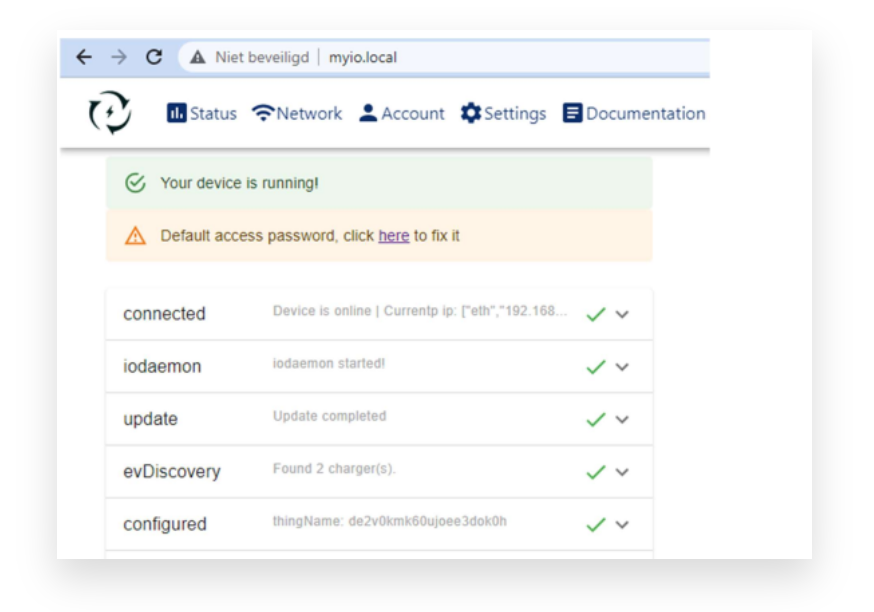Click the green checkmark on connected row
874x612 pixels.
[x=596, y=314]
